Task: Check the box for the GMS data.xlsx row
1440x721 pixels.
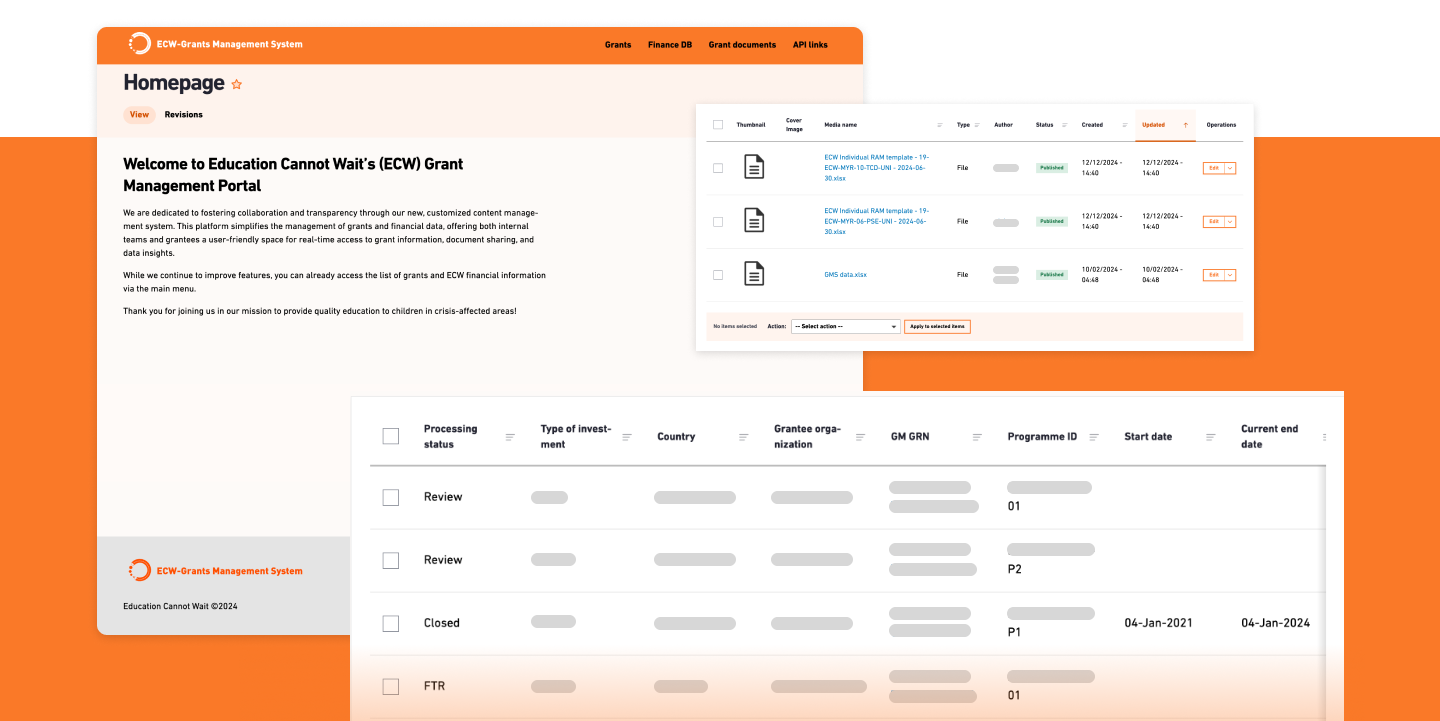Action: (718, 274)
